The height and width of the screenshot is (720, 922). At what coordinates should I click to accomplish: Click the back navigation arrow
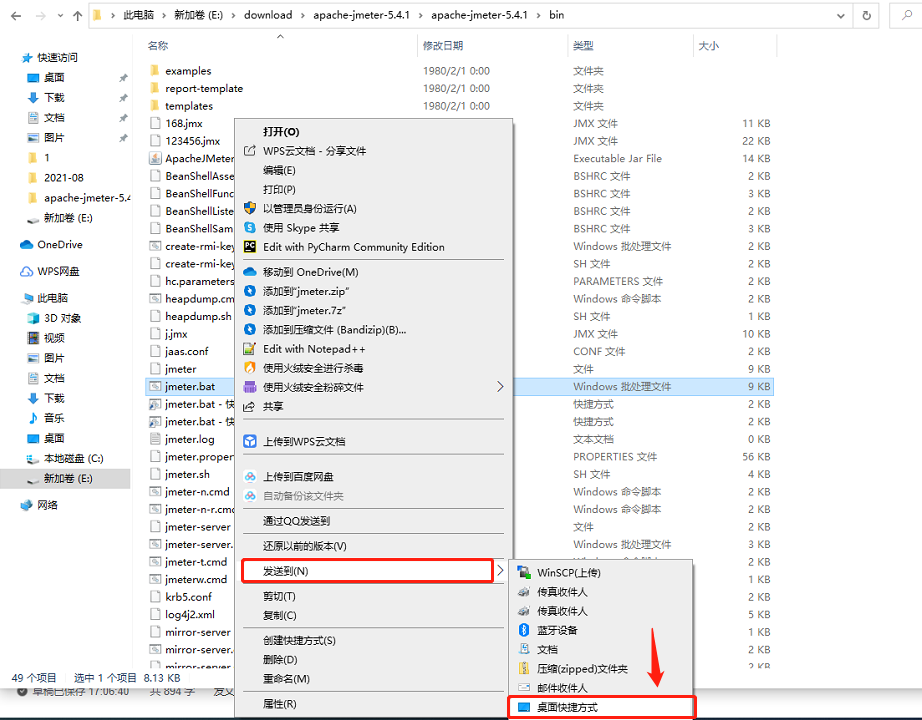tap(15, 16)
